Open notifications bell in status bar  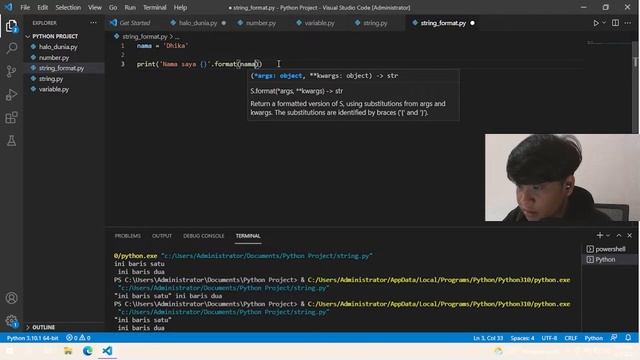click(628, 338)
